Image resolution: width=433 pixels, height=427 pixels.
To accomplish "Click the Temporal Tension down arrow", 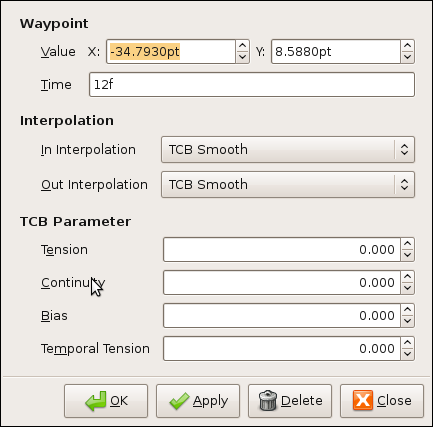I will tap(407, 354).
